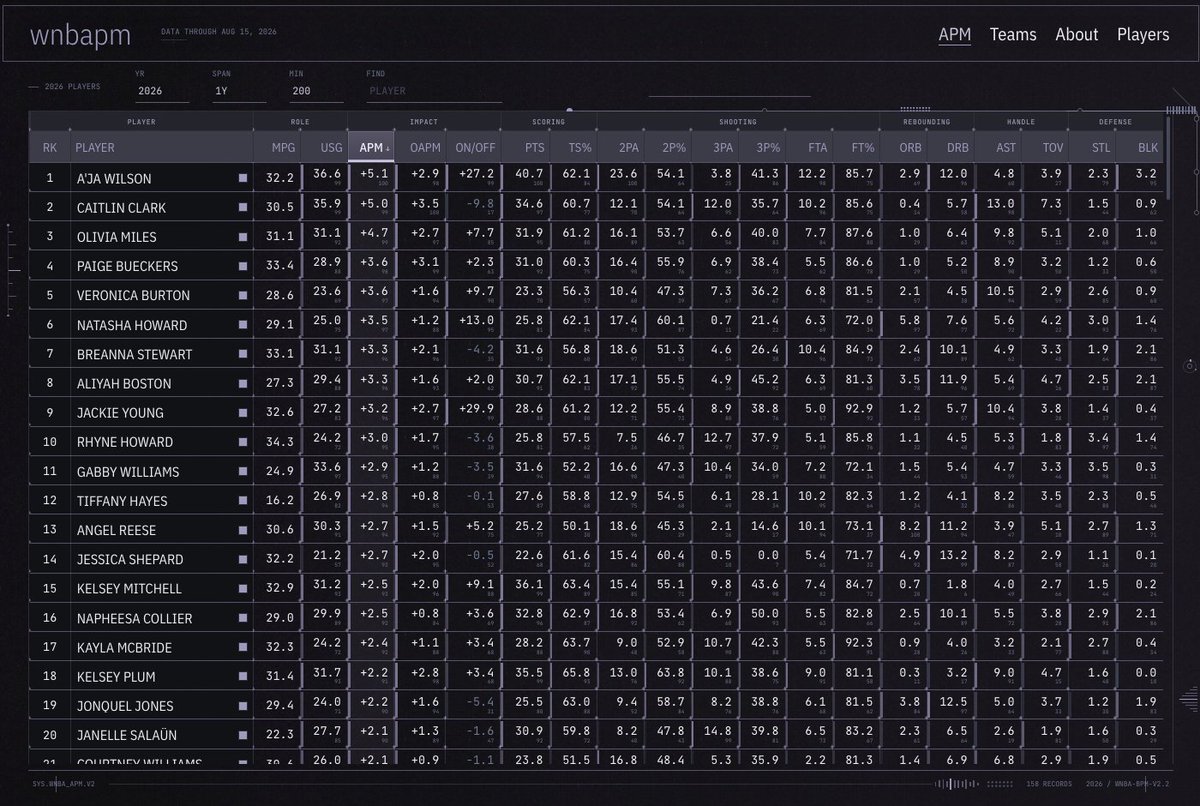Sort by the ON/OFF column header

pos(475,147)
